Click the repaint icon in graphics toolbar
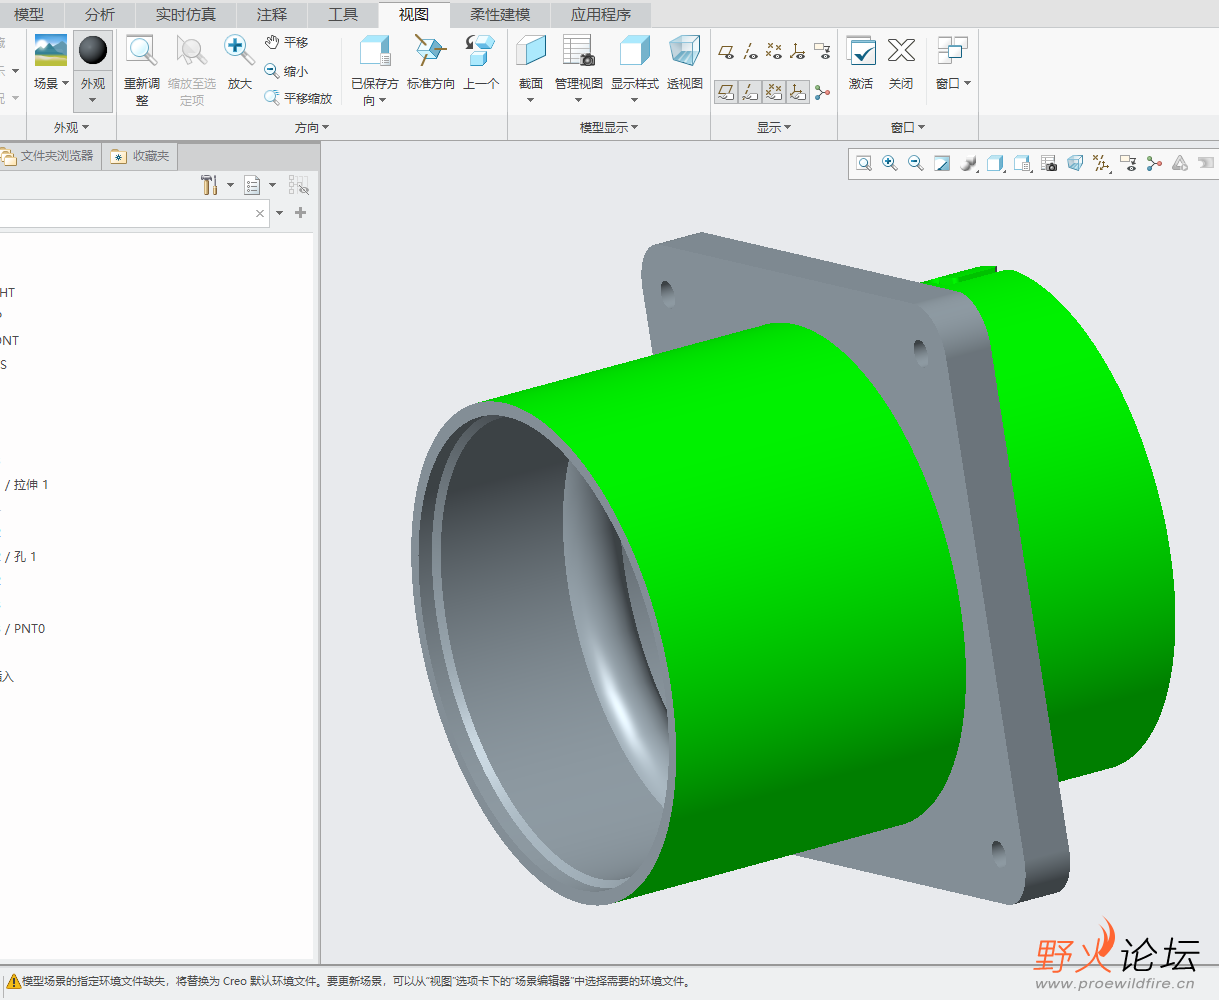The width and height of the screenshot is (1219, 1000). coord(942,163)
